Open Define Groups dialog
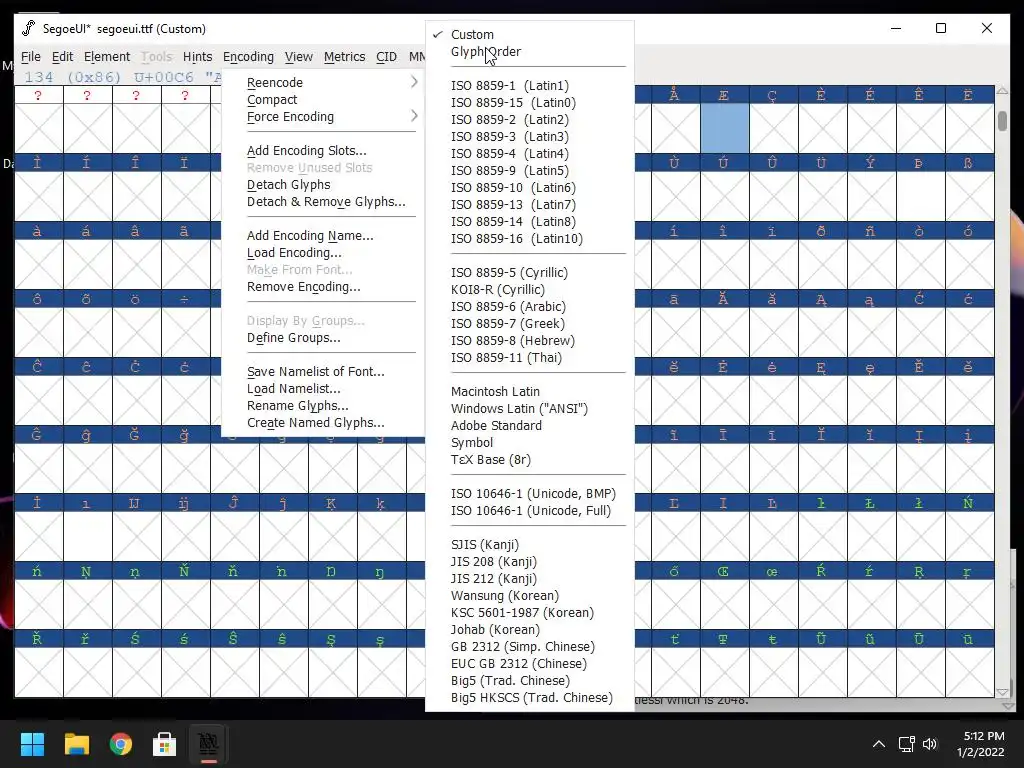The image size is (1024, 768). (x=293, y=338)
